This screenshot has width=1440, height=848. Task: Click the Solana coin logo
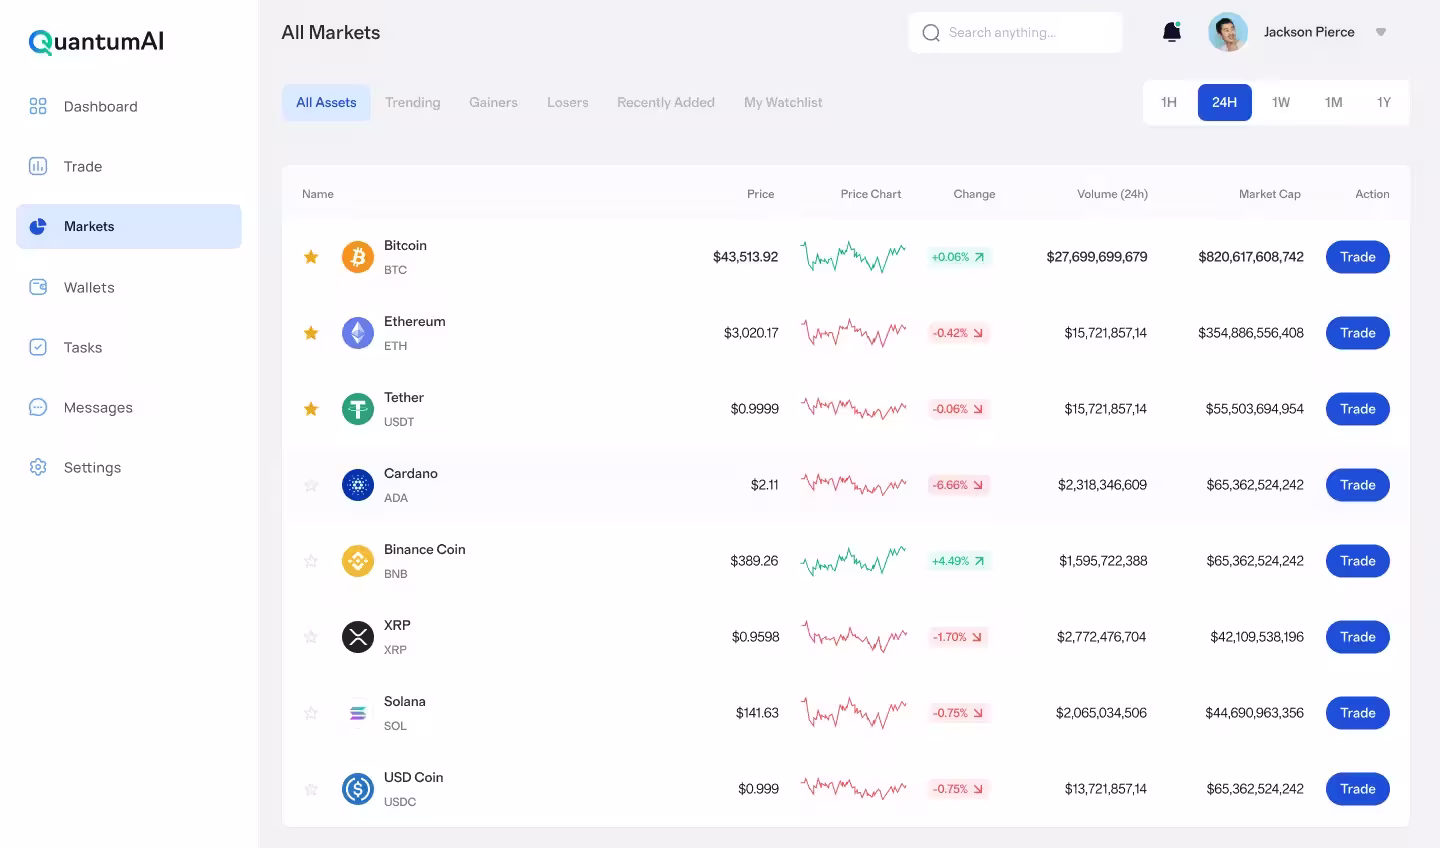[358, 713]
